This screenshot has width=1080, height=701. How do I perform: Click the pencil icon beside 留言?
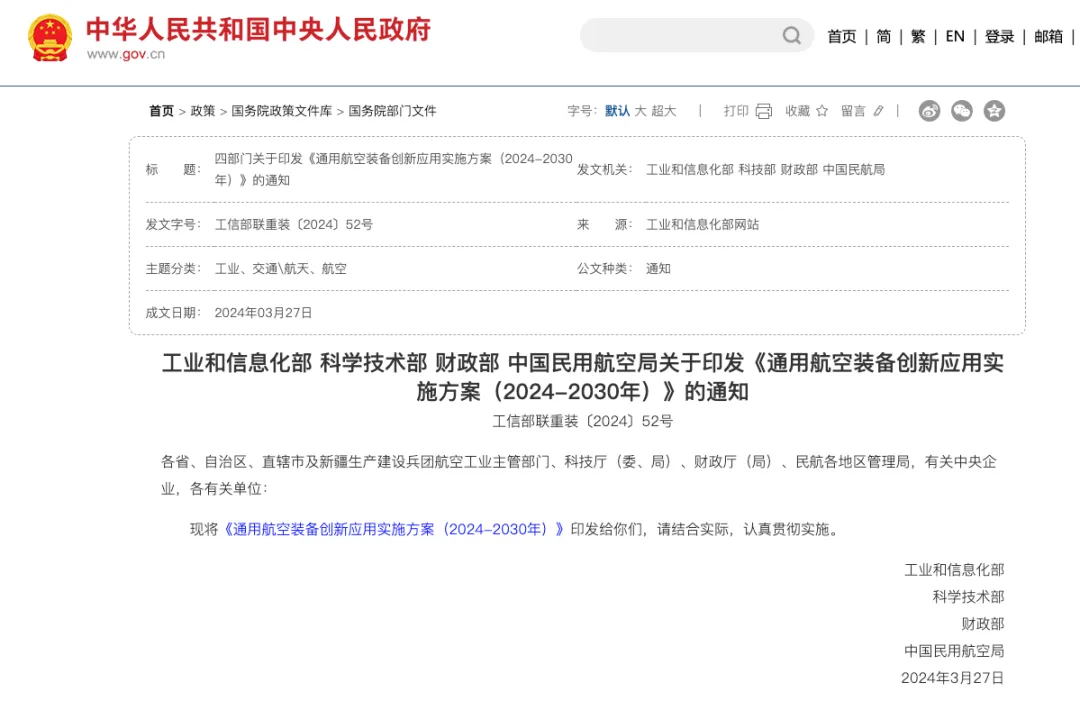pyautogui.click(x=877, y=111)
